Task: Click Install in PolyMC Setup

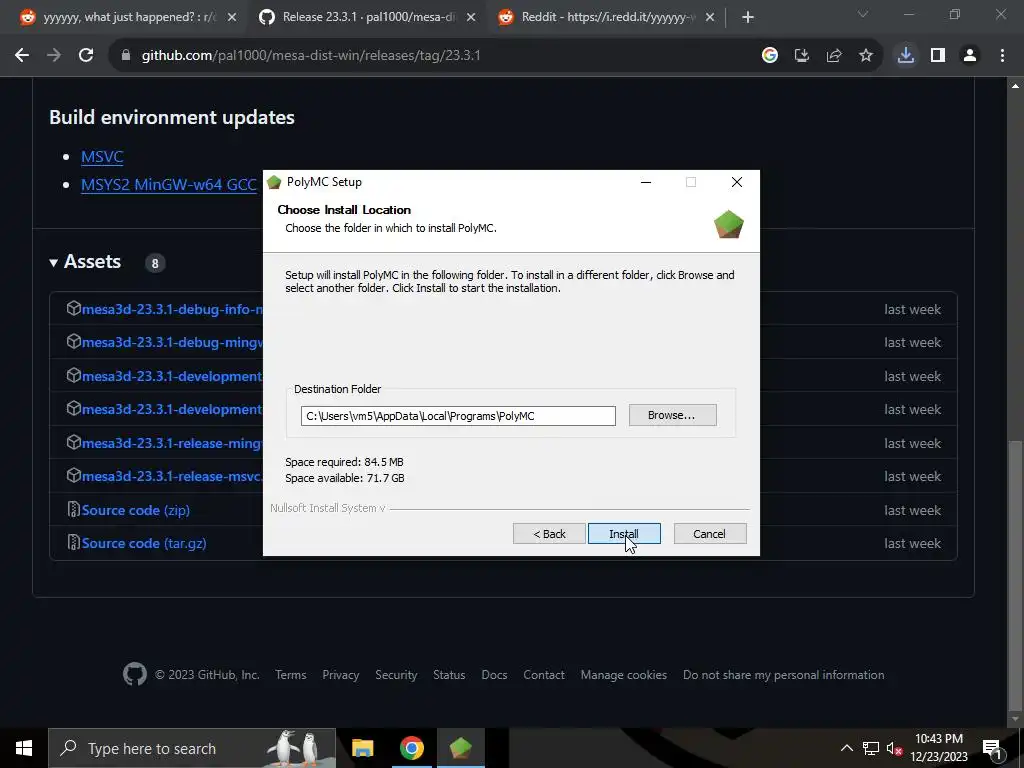Action: point(624,534)
